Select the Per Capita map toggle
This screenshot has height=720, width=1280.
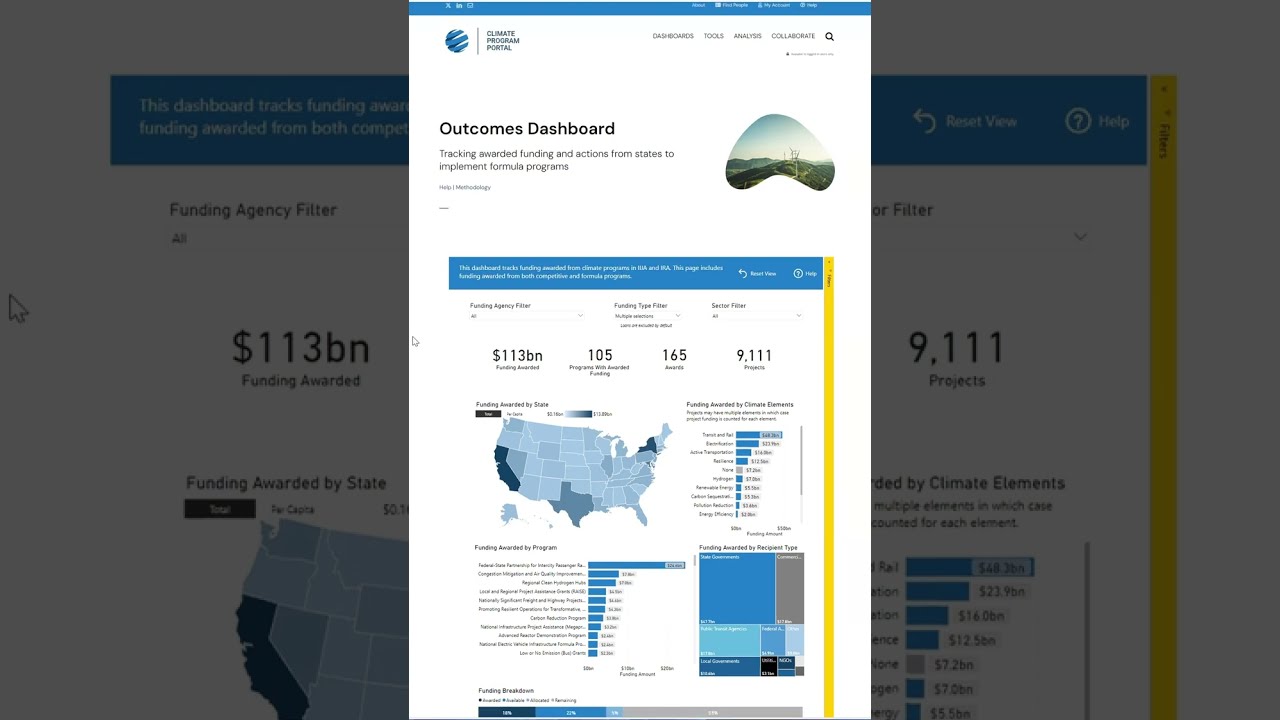point(515,414)
